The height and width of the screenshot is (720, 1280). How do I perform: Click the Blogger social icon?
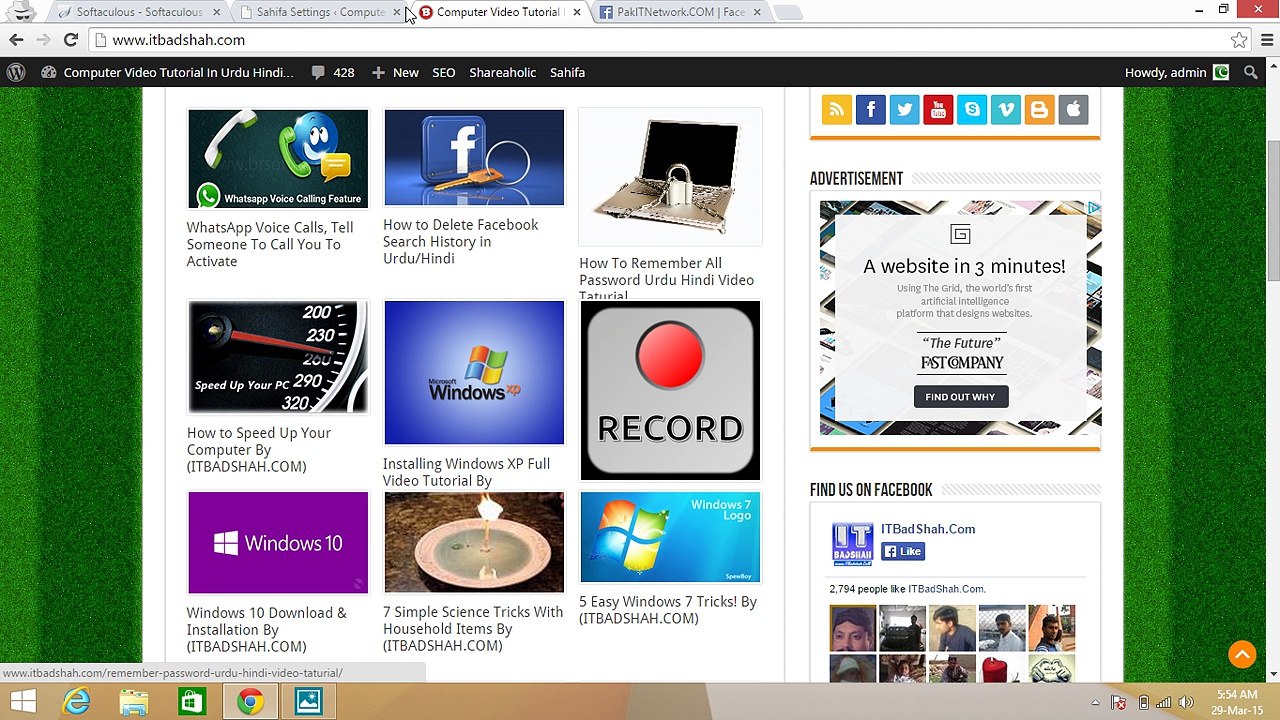(1039, 110)
